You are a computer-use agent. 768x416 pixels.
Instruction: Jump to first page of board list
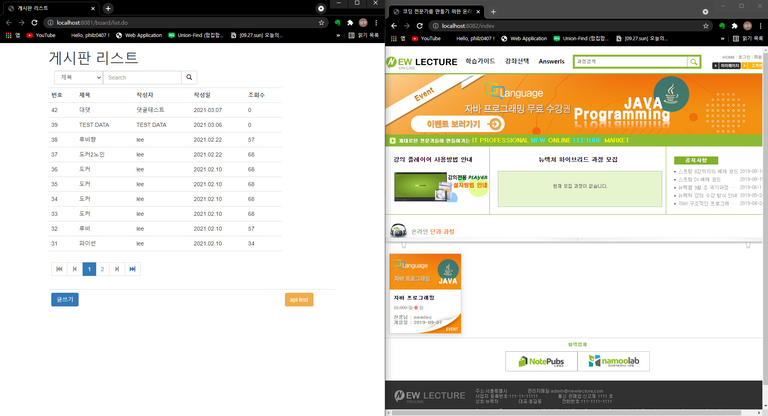point(59,269)
